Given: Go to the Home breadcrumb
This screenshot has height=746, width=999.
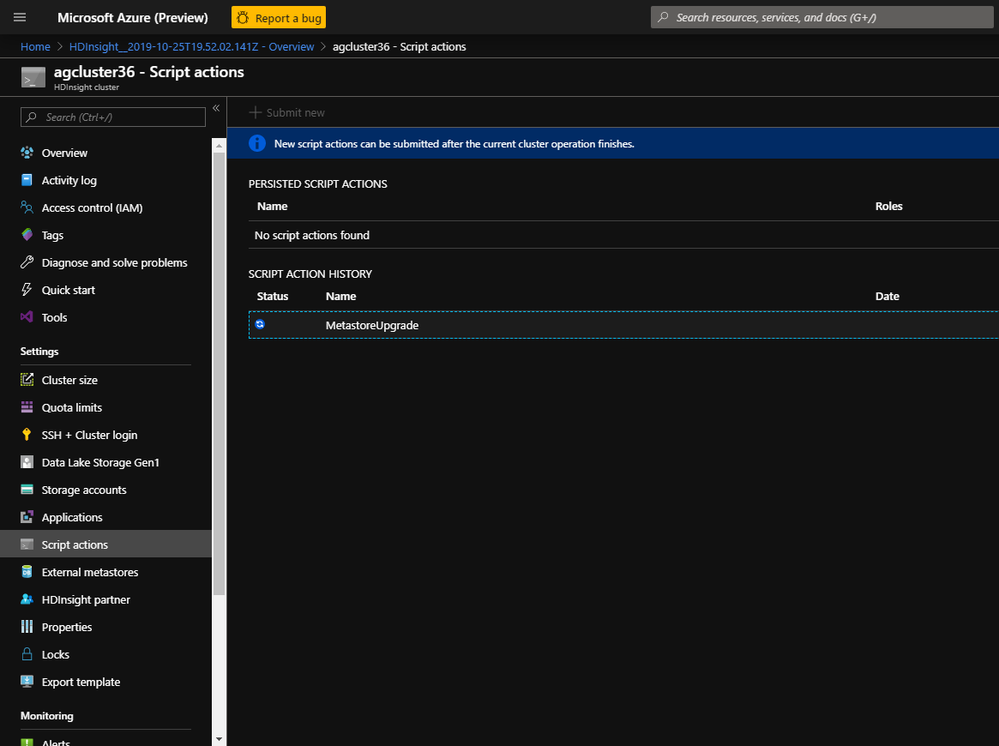Looking at the screenshot, I should [35, 47].
